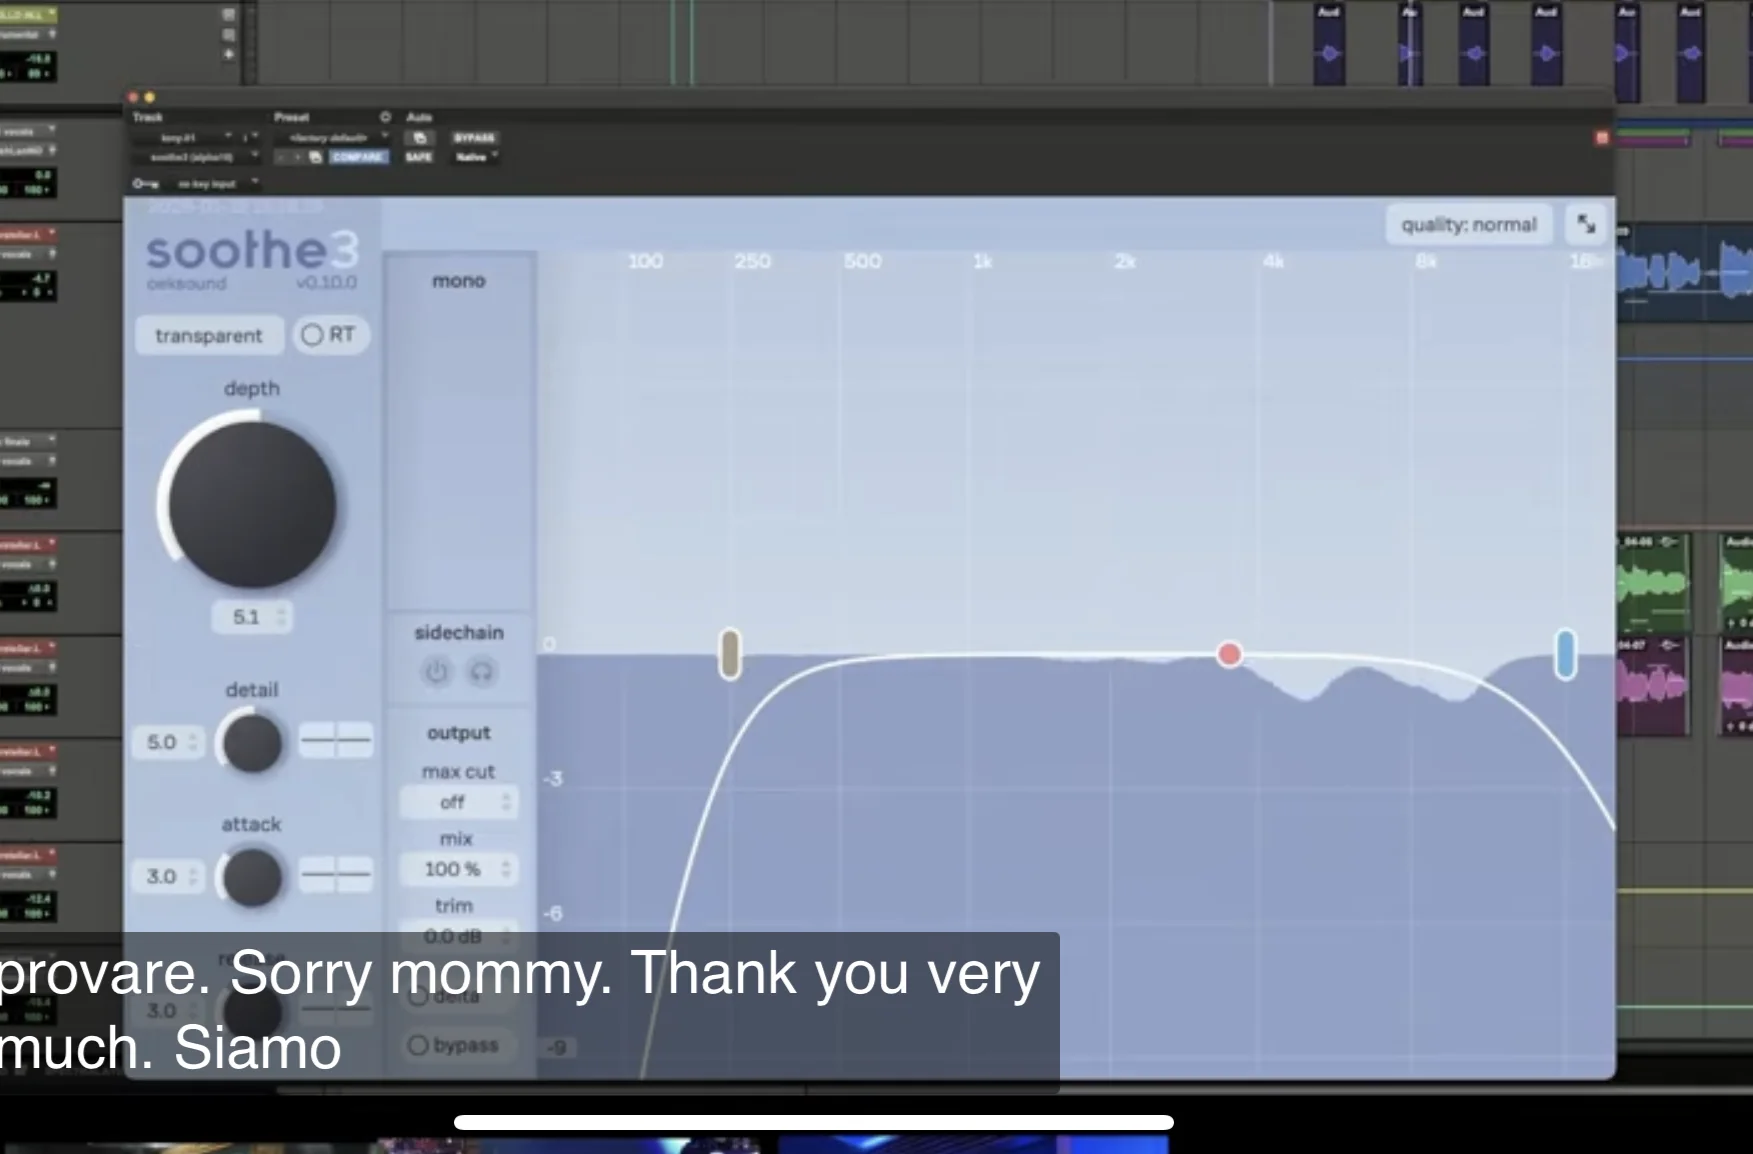1753x1154 pixels.
Task: Click the key input key icon
Action: (x=145, y=184)
